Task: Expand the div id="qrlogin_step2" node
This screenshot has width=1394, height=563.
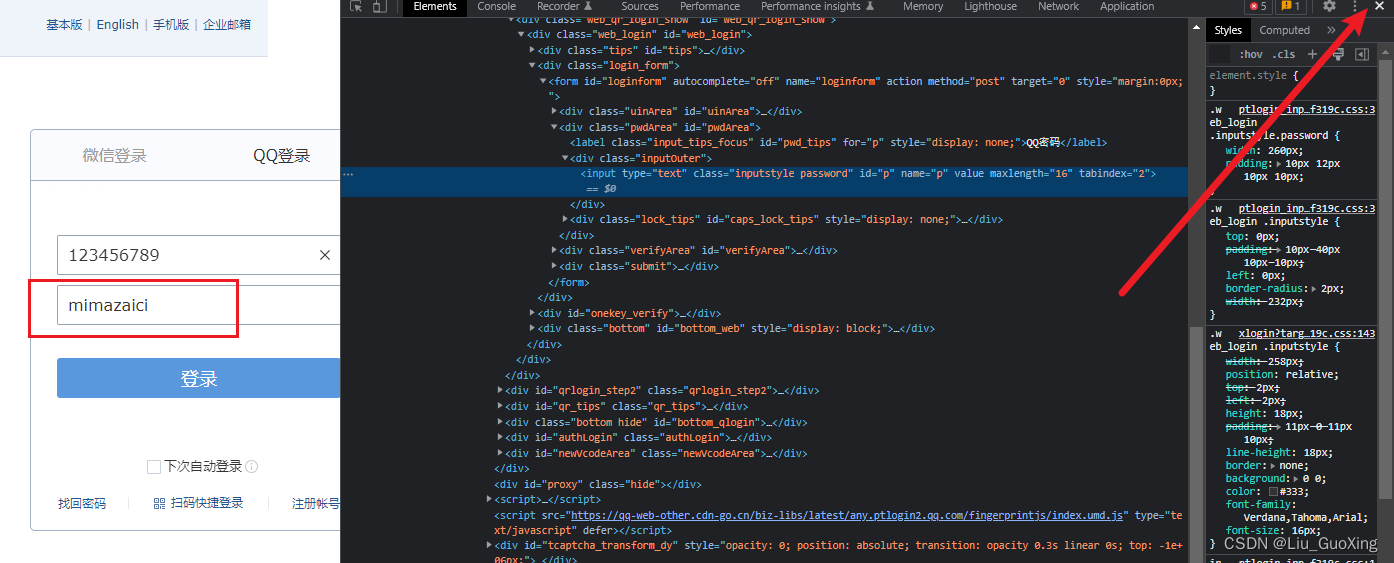Action: point(500,390)
